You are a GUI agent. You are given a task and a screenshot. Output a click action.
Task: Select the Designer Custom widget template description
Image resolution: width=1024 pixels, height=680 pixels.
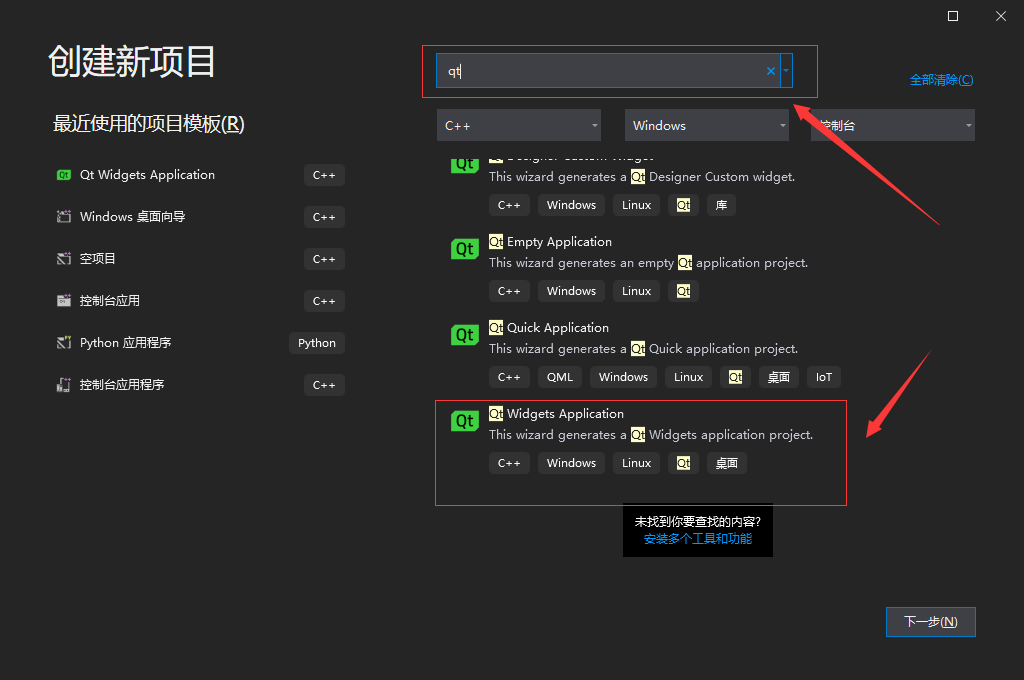click(x=642, y=177)
